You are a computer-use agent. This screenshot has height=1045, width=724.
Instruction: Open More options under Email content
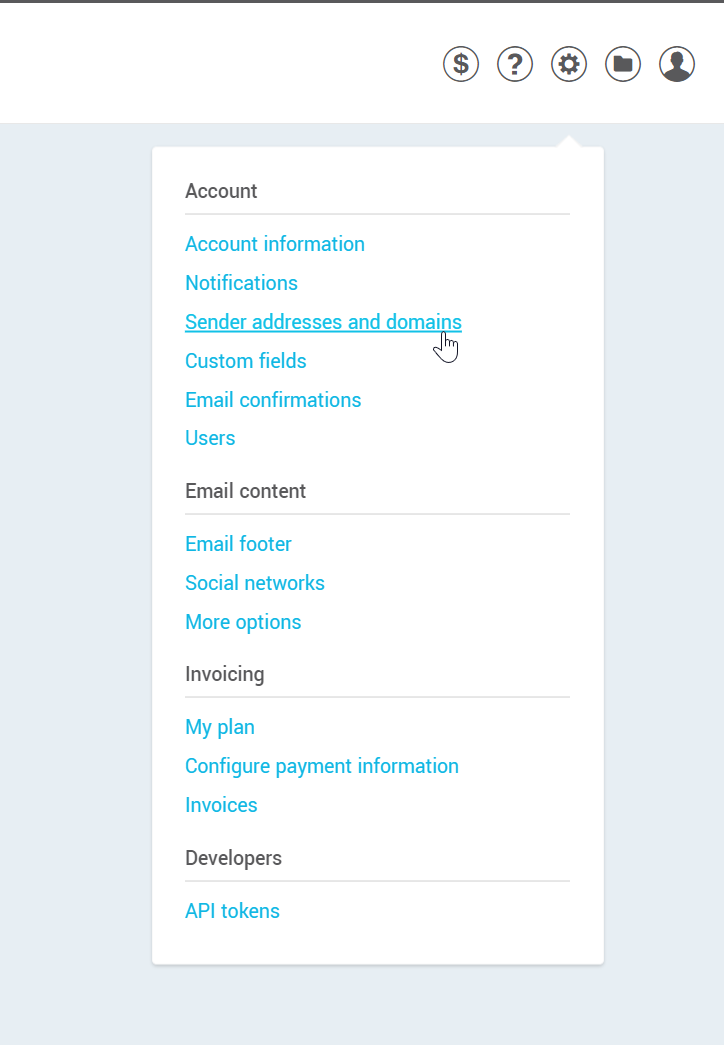[243, 622]
